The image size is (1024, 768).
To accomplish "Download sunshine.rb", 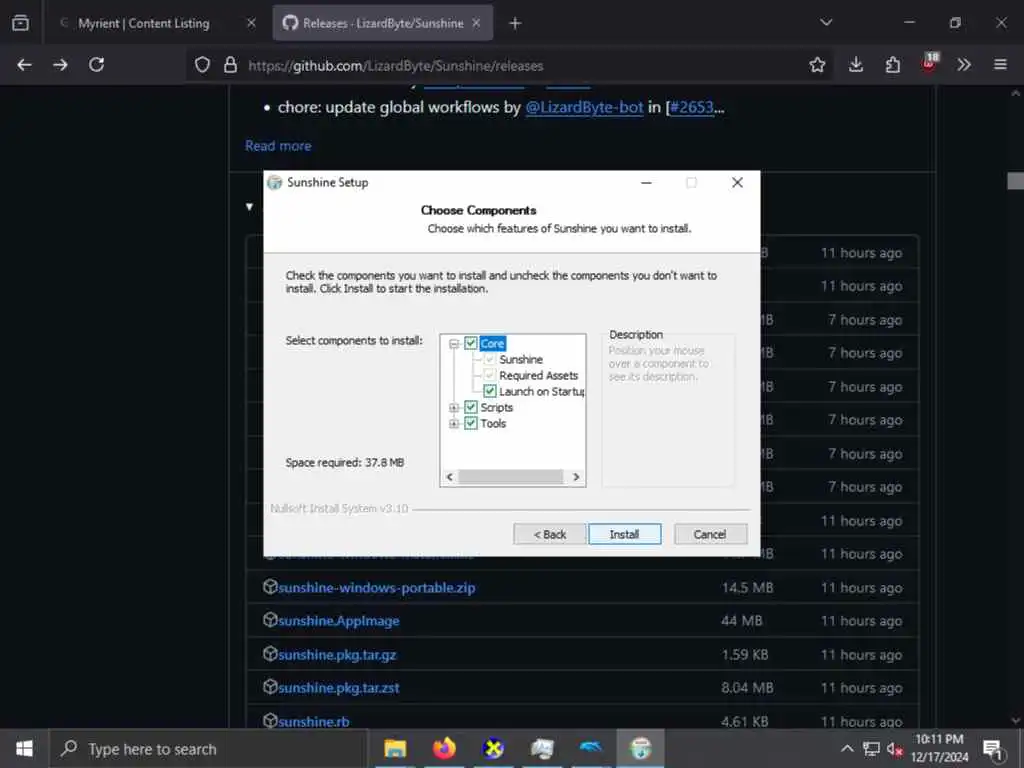I will click(x=313, y=722).
